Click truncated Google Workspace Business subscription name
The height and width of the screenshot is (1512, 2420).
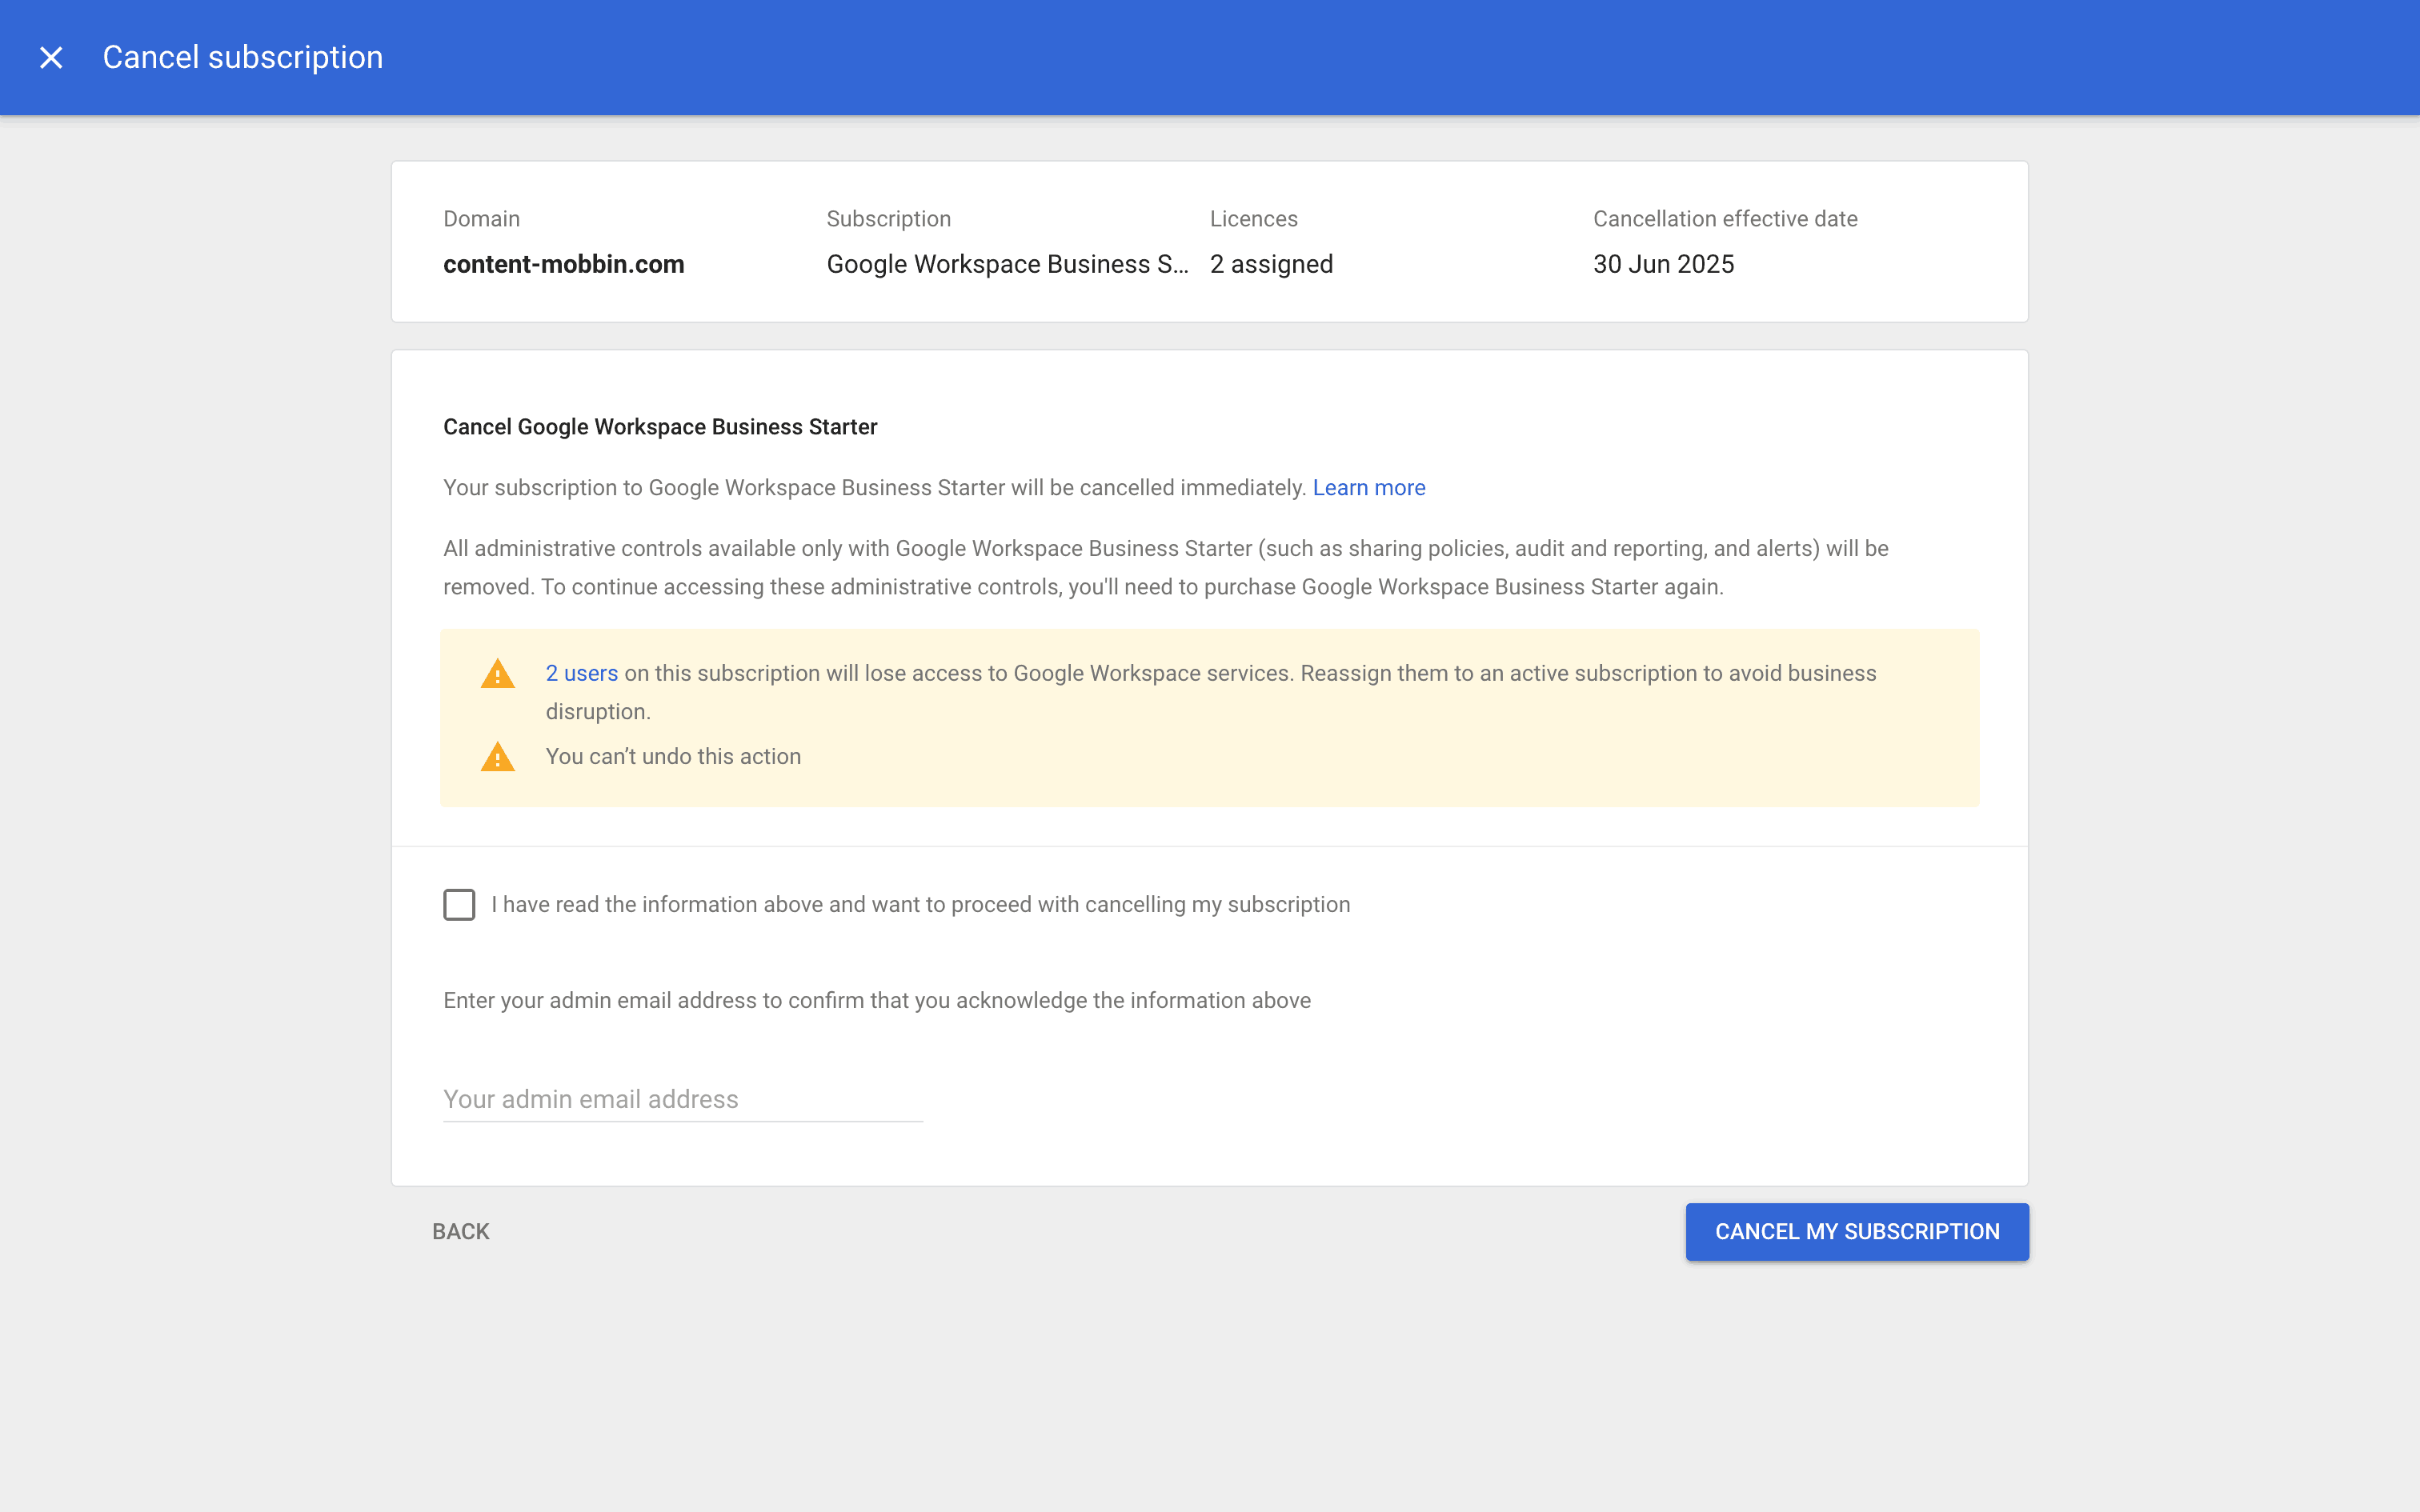1006,264
